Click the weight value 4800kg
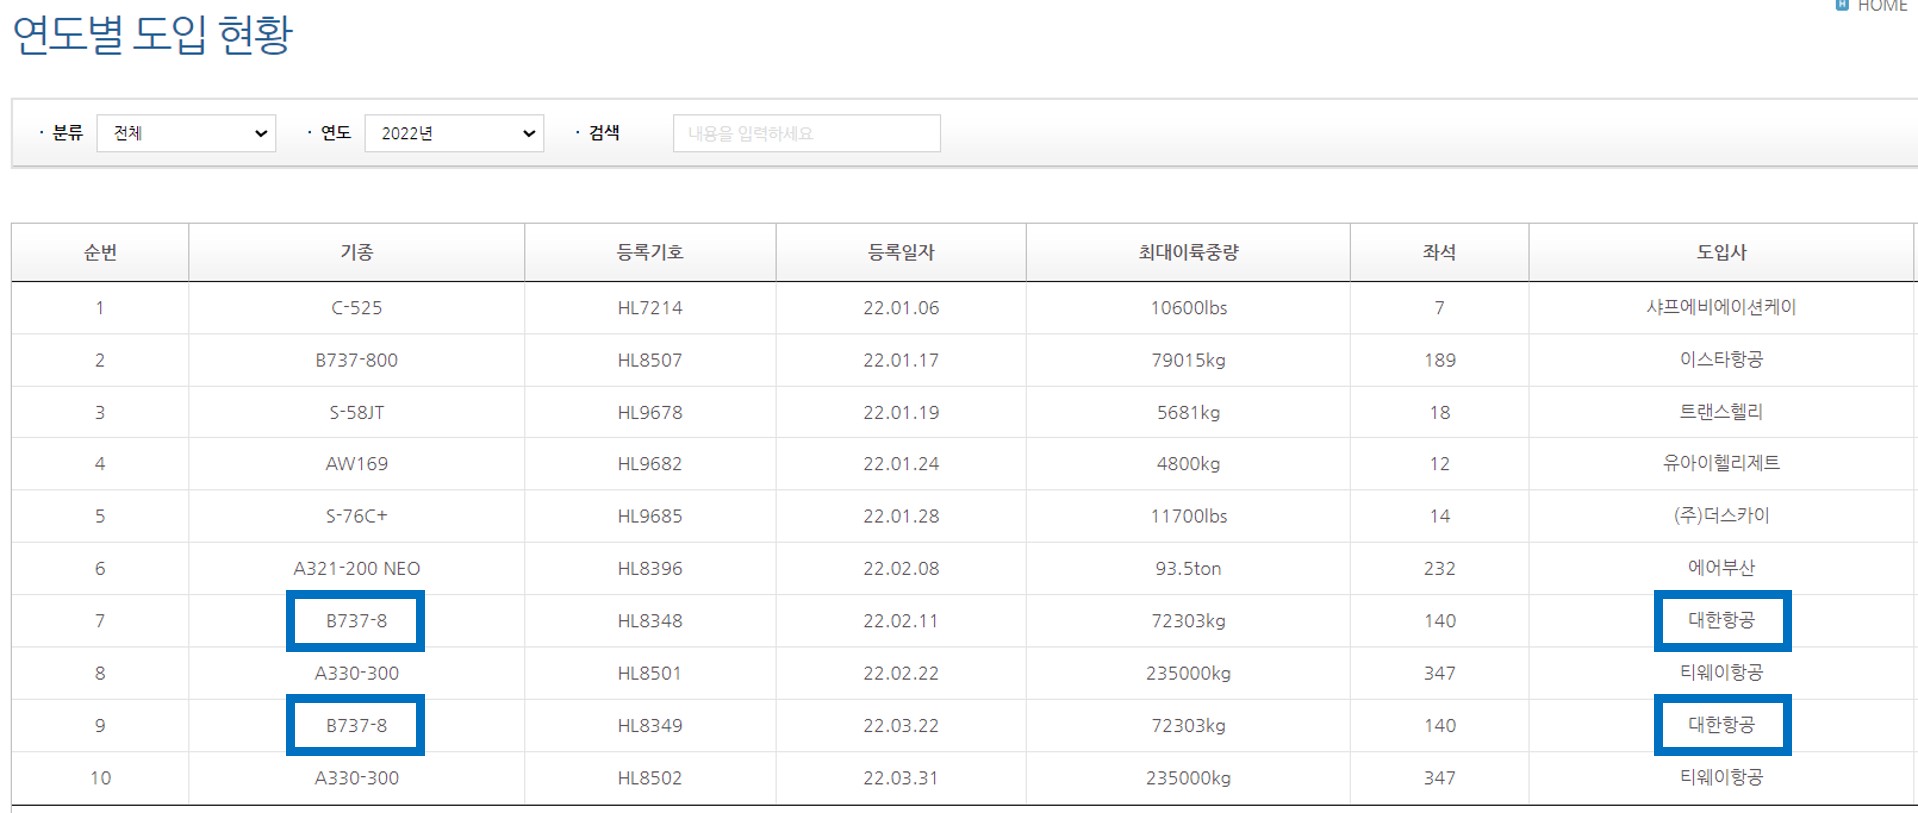This screenshot has width=1918, height=813. (1188, 464)
